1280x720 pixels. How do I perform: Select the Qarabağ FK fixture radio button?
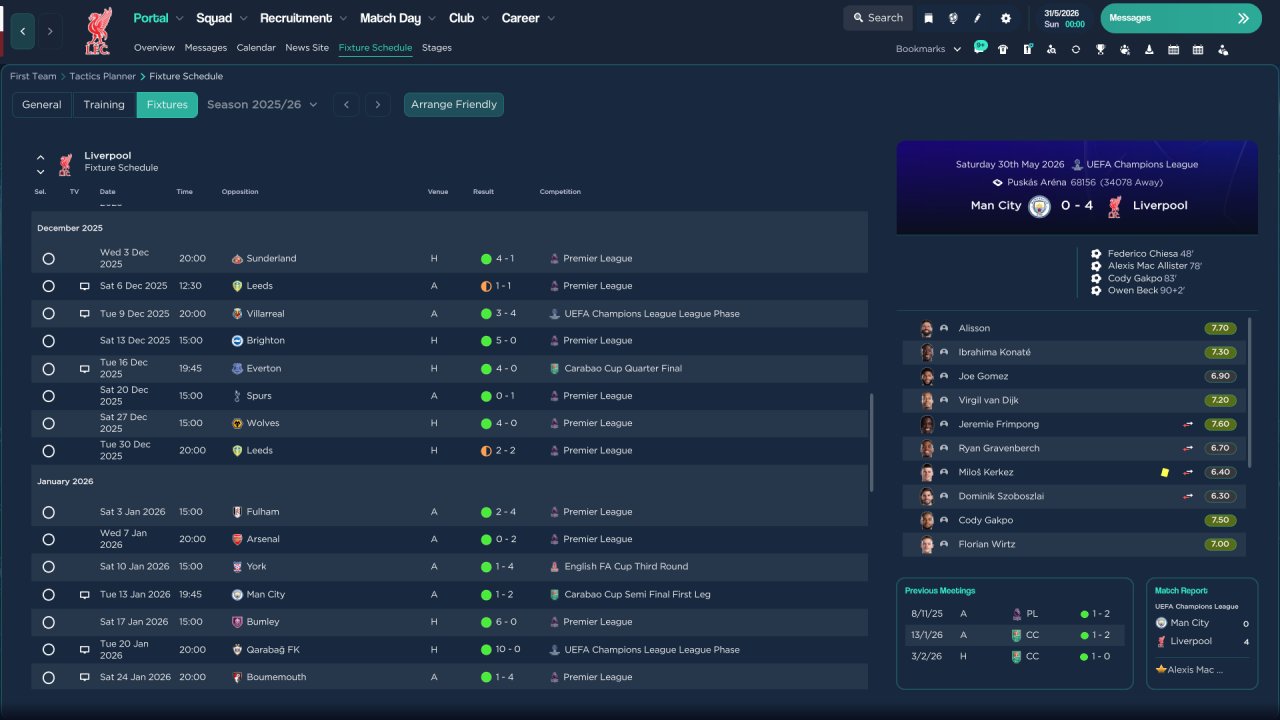point(48,650)
